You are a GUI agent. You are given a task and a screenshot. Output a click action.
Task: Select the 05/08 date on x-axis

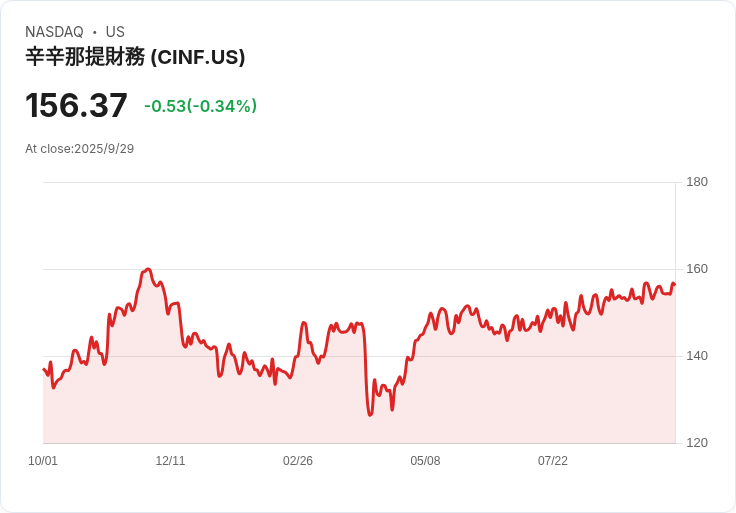pyautogui.click(x=425, y=461)
